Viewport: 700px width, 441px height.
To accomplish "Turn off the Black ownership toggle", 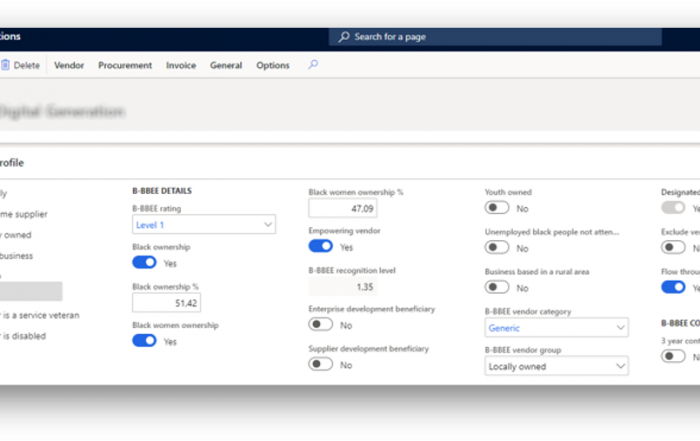I will 145,262.
